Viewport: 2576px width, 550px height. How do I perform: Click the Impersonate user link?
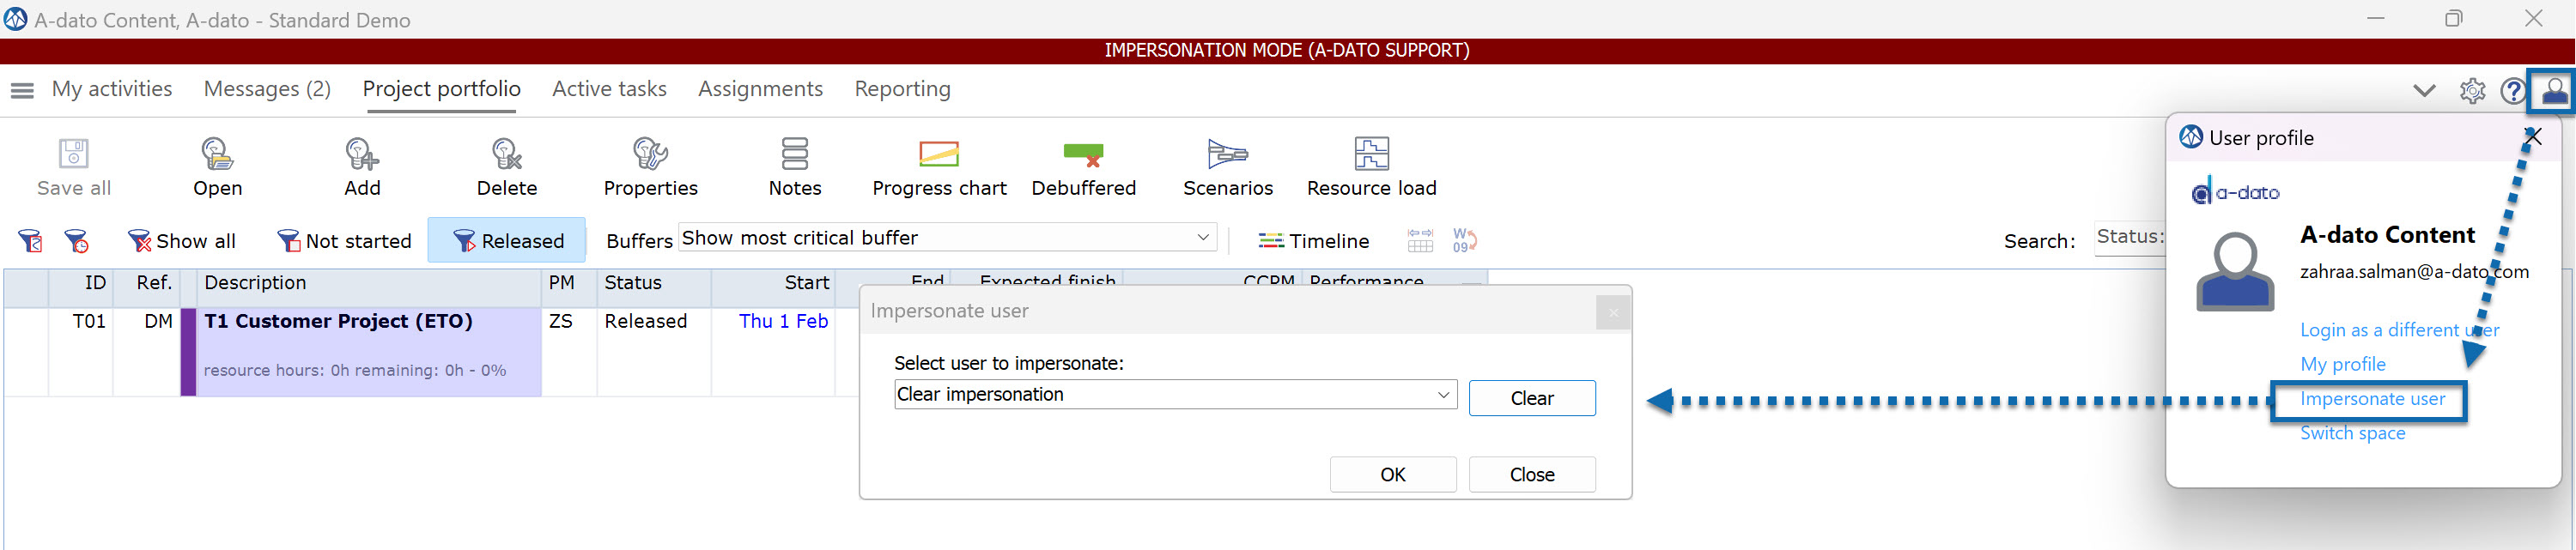click(2372, 399)
